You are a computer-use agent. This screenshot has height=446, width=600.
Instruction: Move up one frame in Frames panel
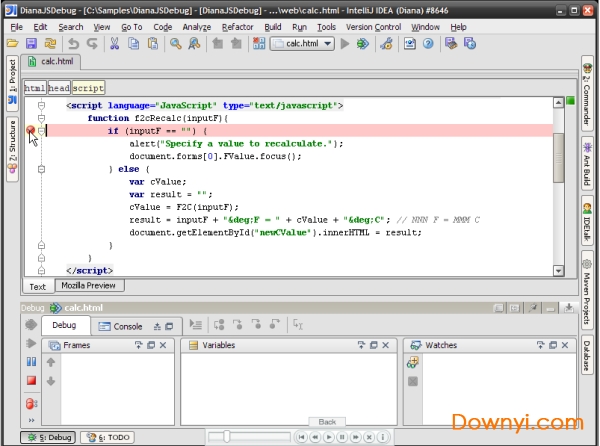[51, 362]
